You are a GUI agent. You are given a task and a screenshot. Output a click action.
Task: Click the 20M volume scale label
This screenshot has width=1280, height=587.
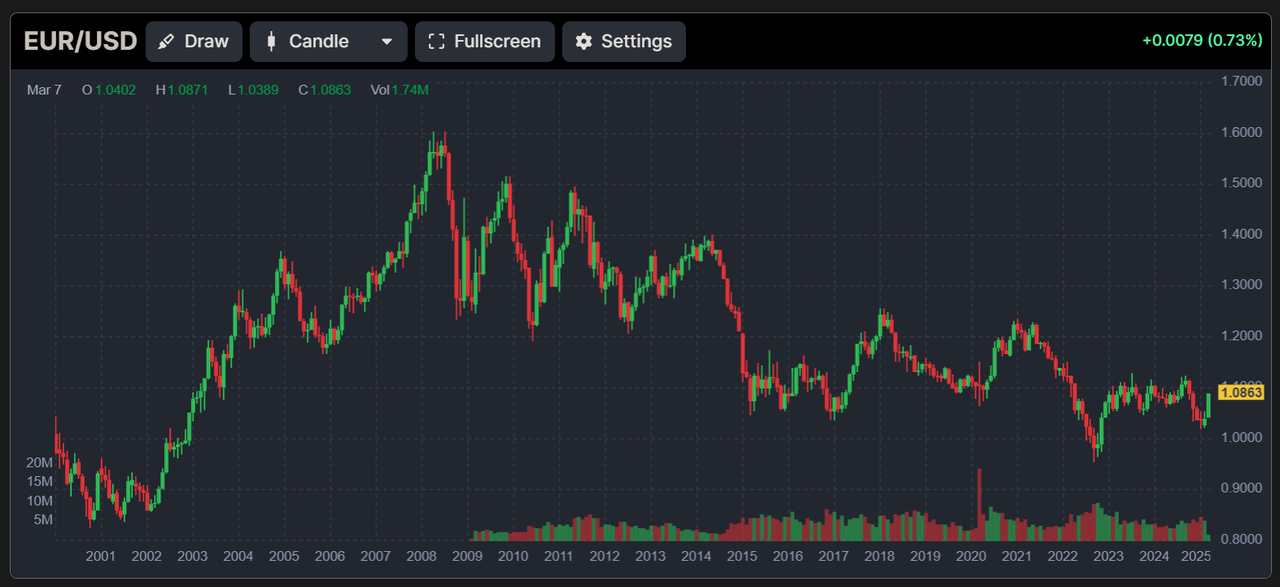click(40, 463)
